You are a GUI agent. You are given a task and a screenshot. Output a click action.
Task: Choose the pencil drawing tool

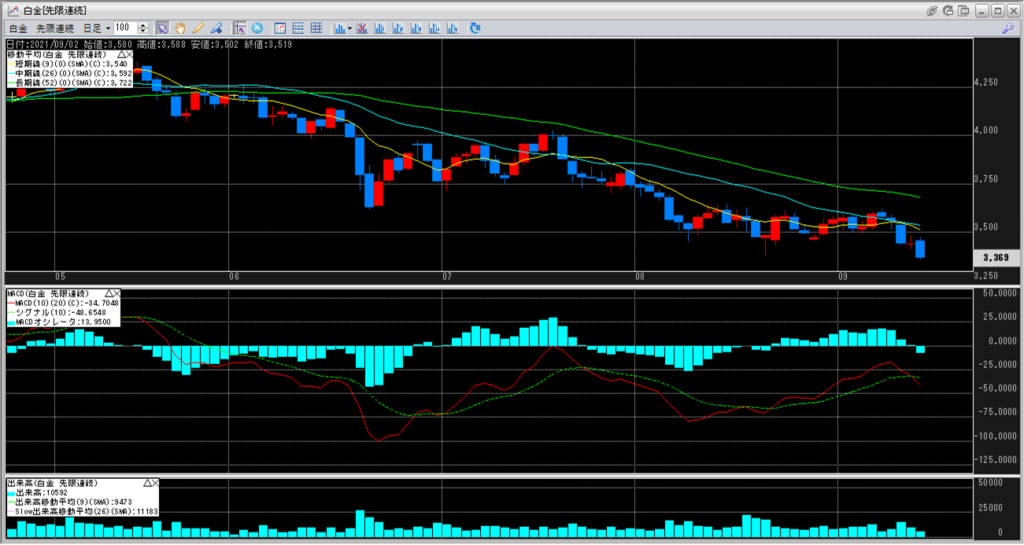(198, 28)
